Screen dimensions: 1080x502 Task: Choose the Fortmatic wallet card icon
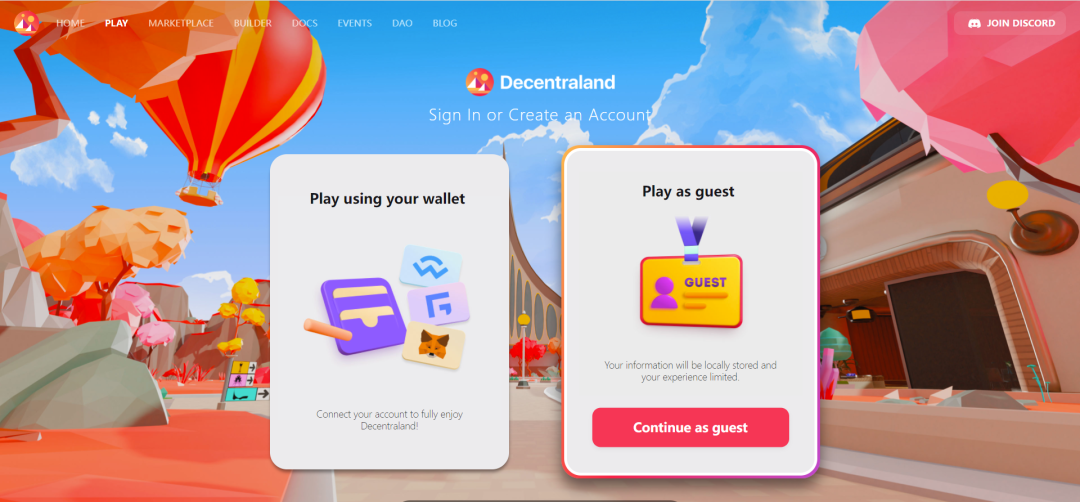tap(439, 304)
